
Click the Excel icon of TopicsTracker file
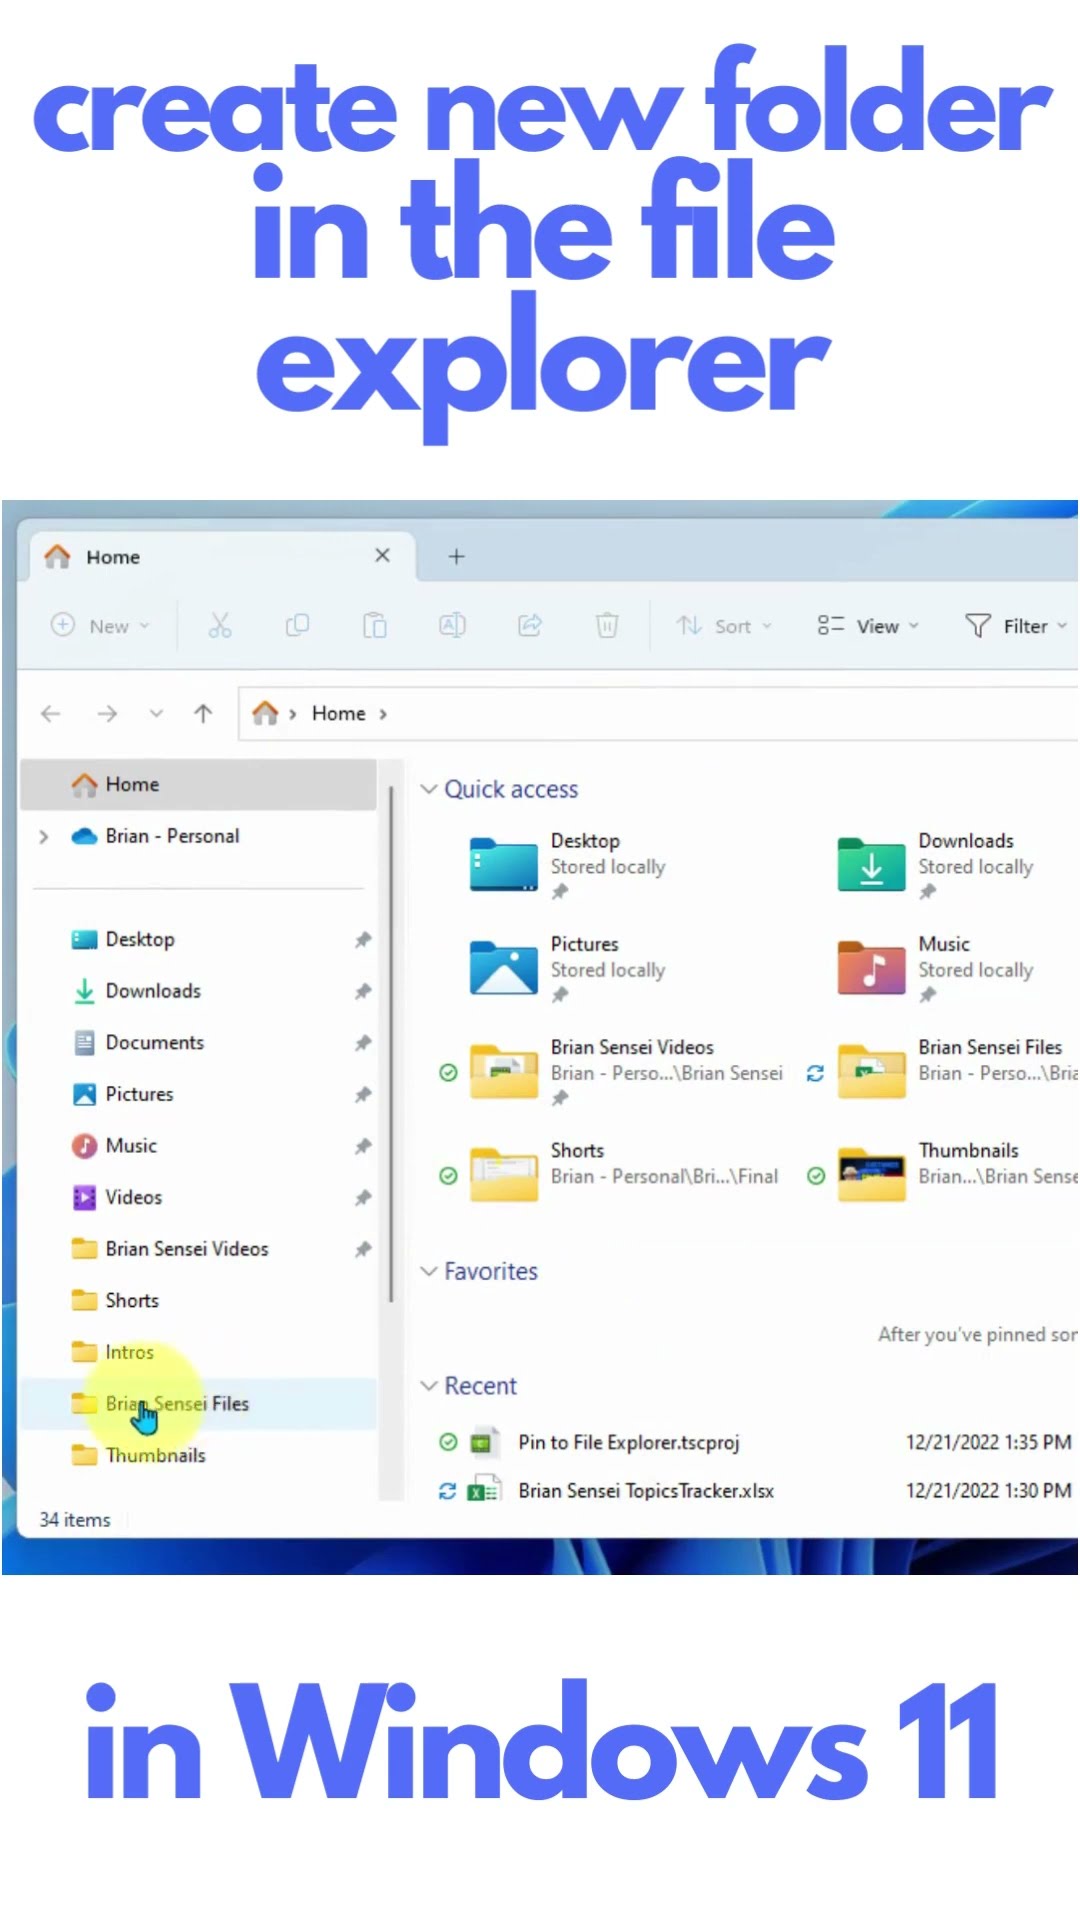[485, 1491]
